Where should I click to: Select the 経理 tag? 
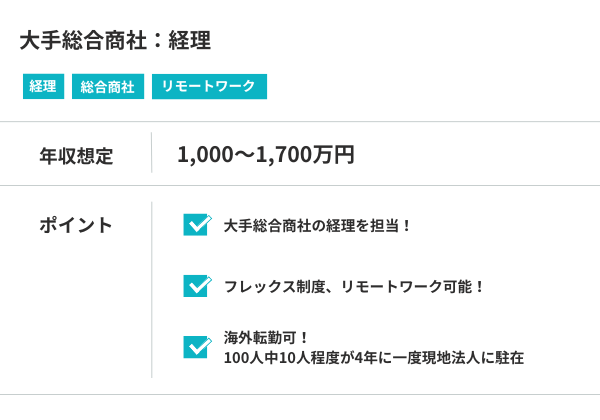pos(43,87)
